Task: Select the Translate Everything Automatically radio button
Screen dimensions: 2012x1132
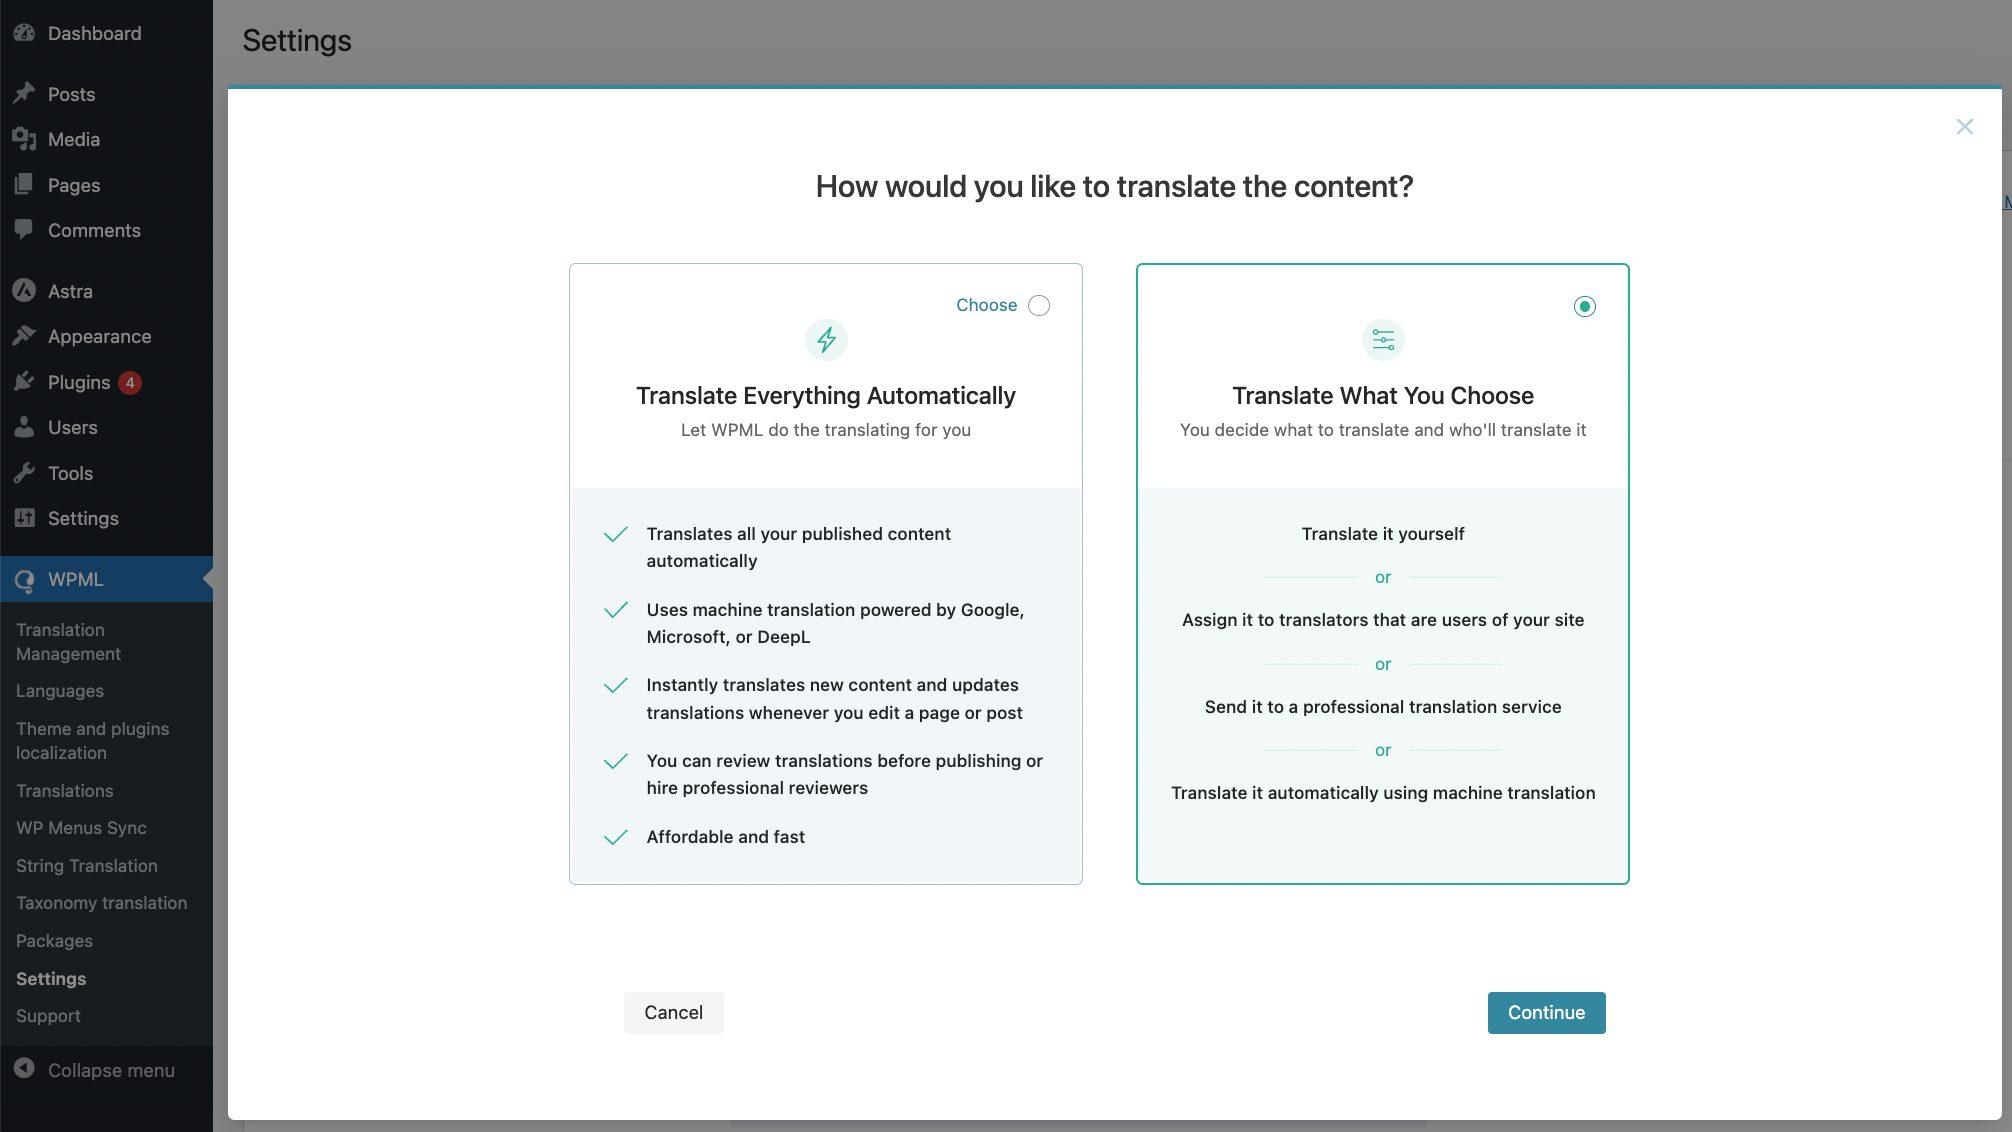Action: coord(1038,305)
